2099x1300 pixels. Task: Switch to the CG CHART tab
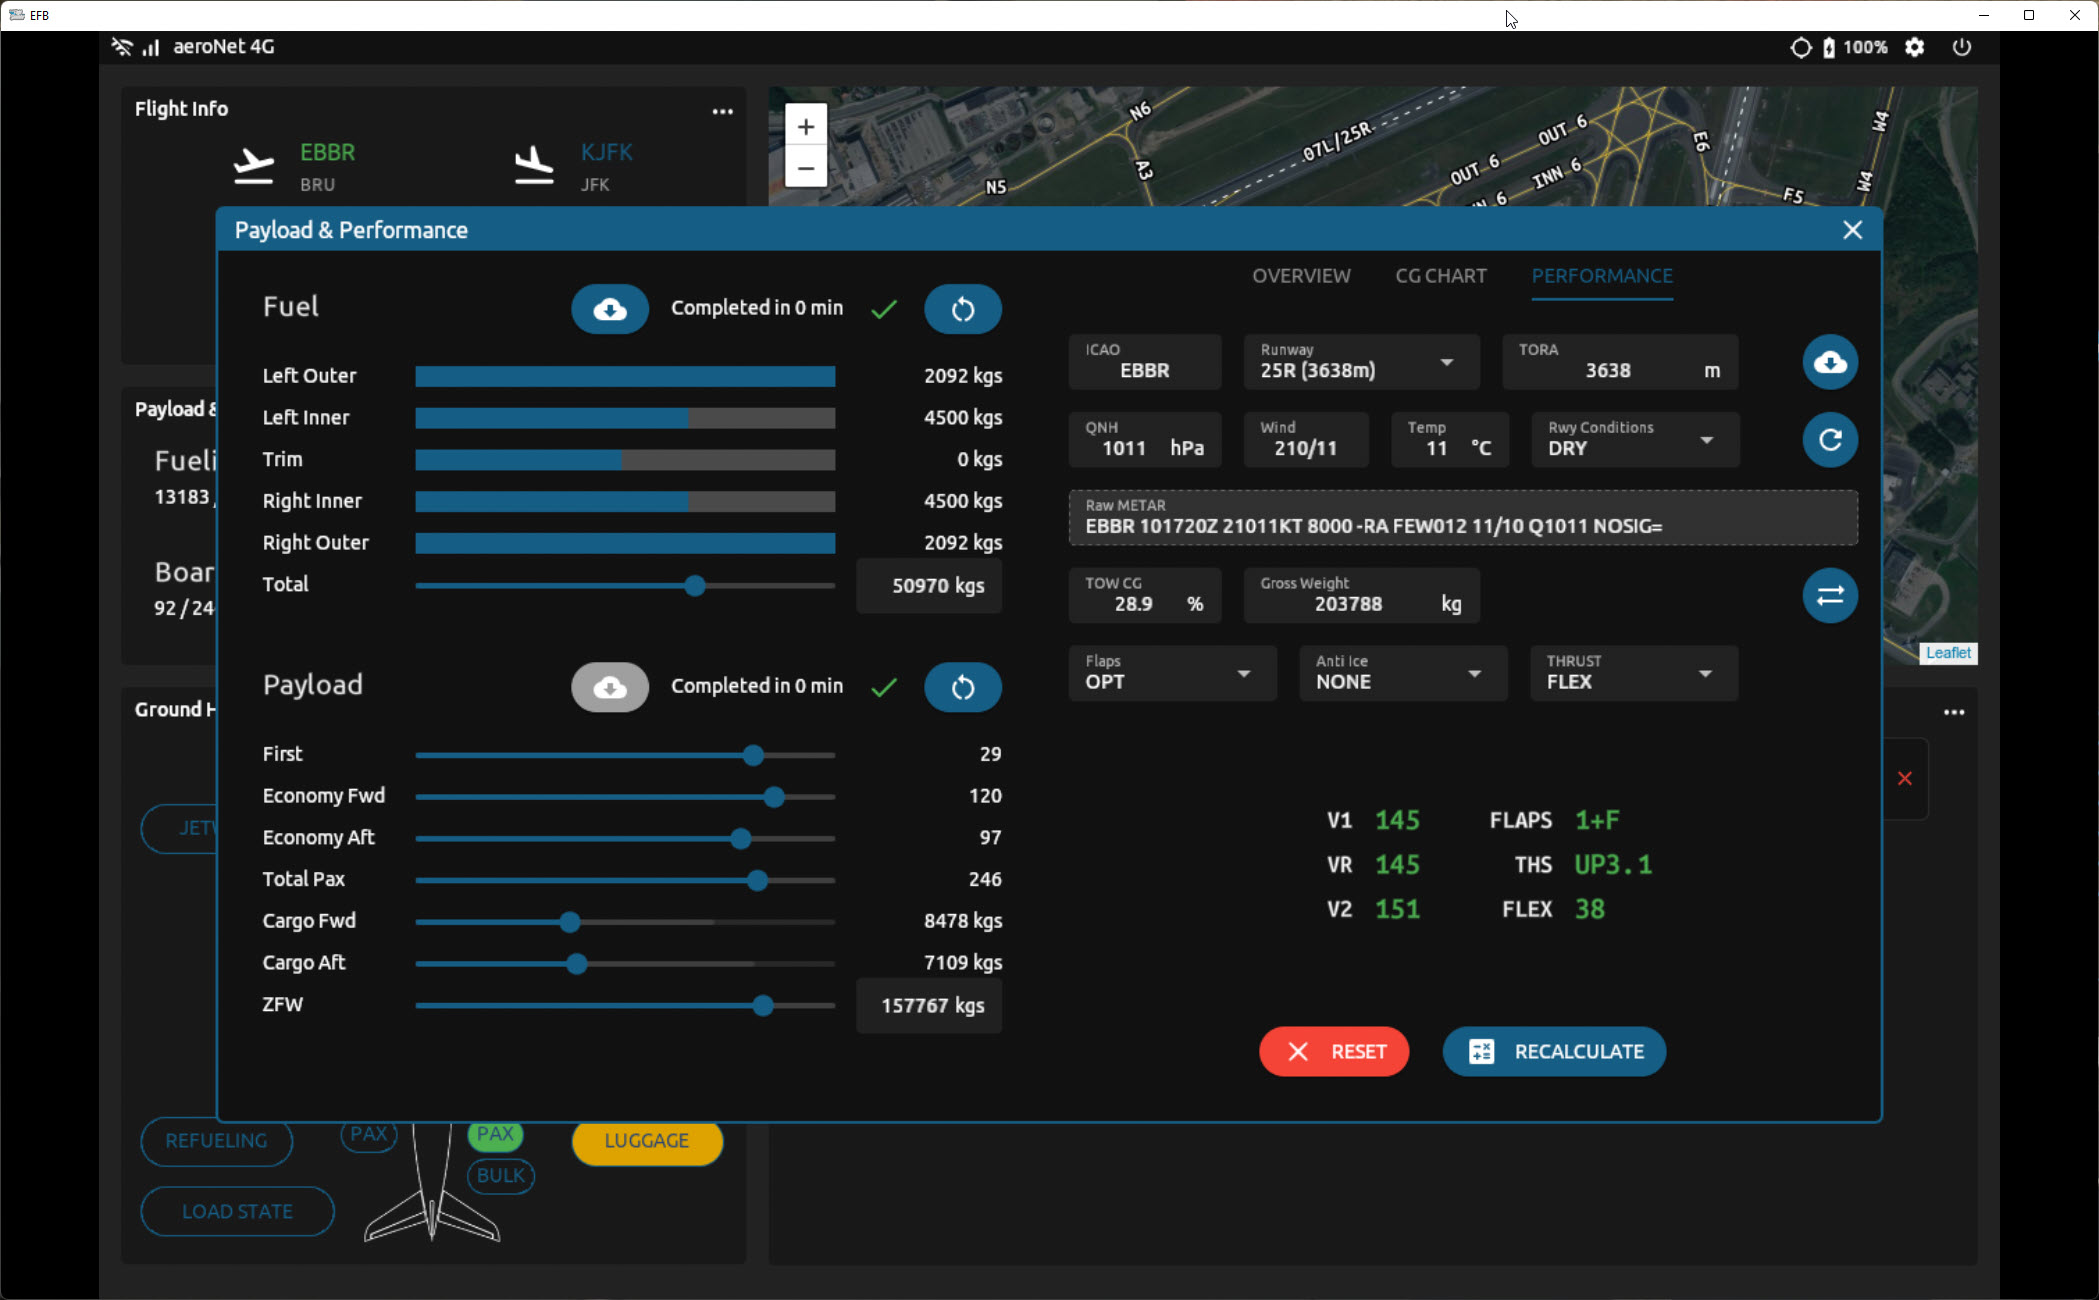(x=1440, y=276)
